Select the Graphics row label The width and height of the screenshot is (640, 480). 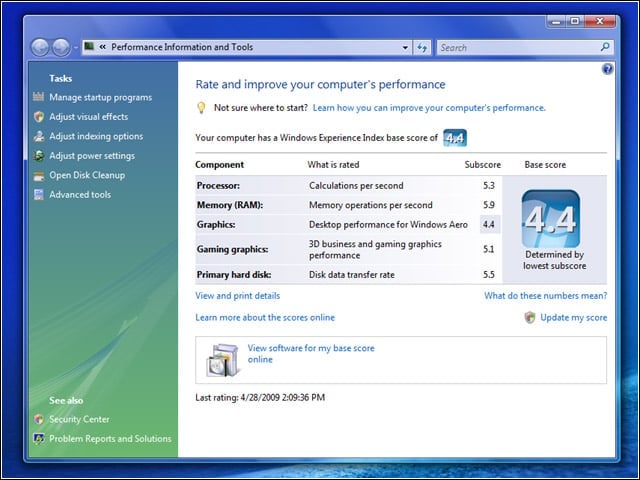coord(216,224)
